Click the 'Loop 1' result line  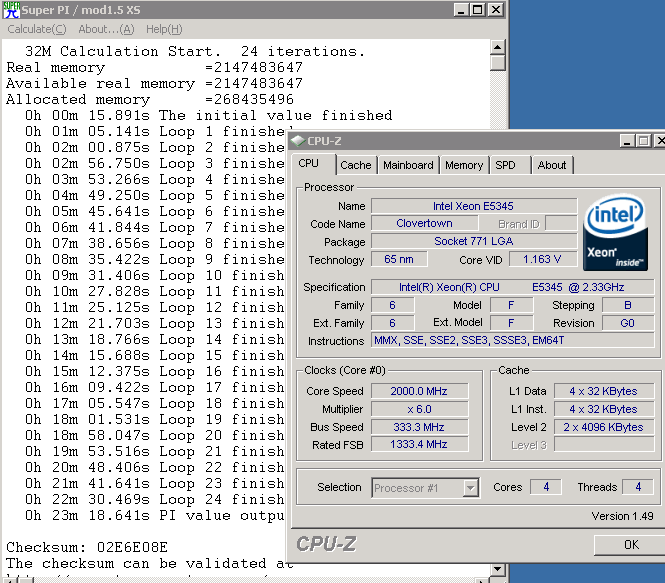pos(159,131)
